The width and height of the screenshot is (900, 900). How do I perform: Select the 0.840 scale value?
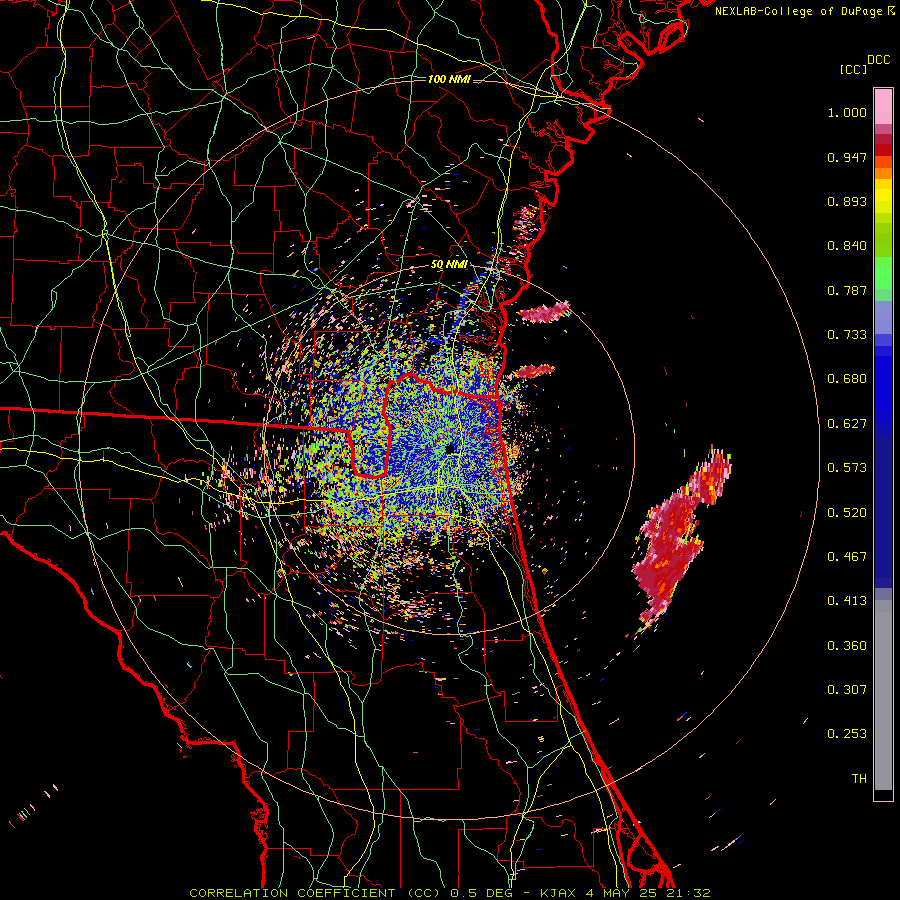tap(847, 246)
